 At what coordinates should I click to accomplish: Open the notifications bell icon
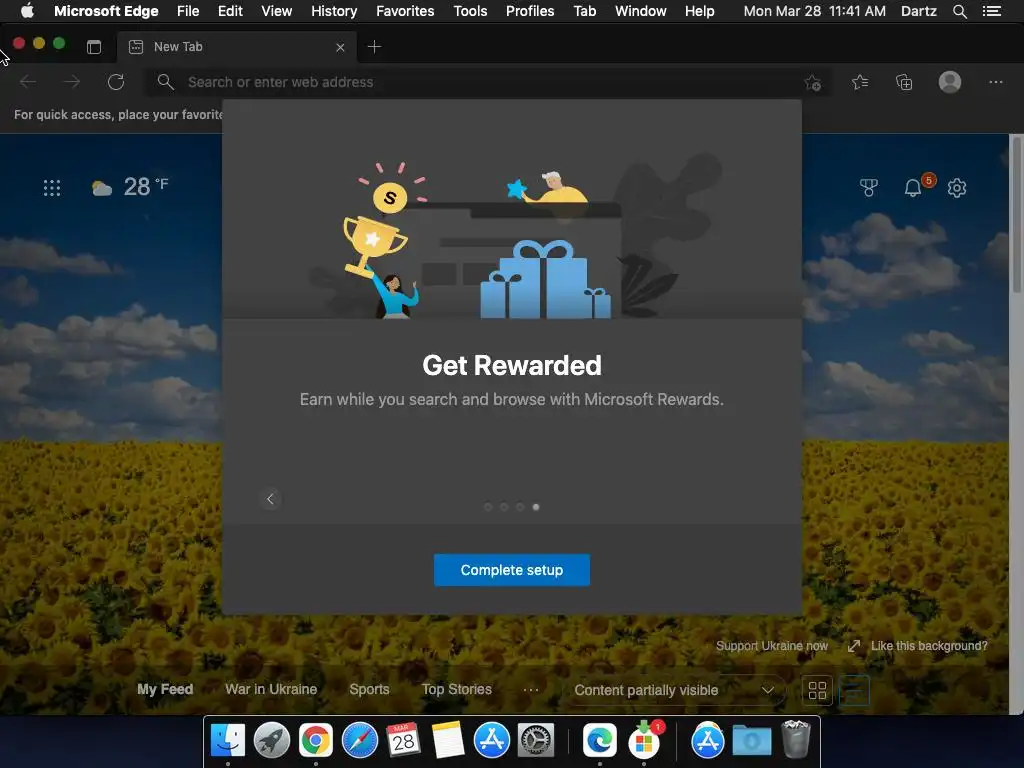coord(913,188)
